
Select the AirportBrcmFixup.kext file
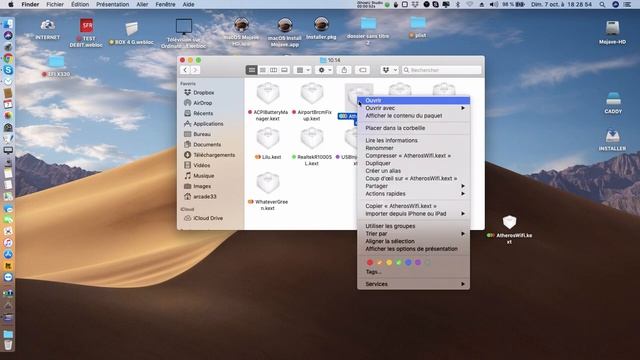312,93
